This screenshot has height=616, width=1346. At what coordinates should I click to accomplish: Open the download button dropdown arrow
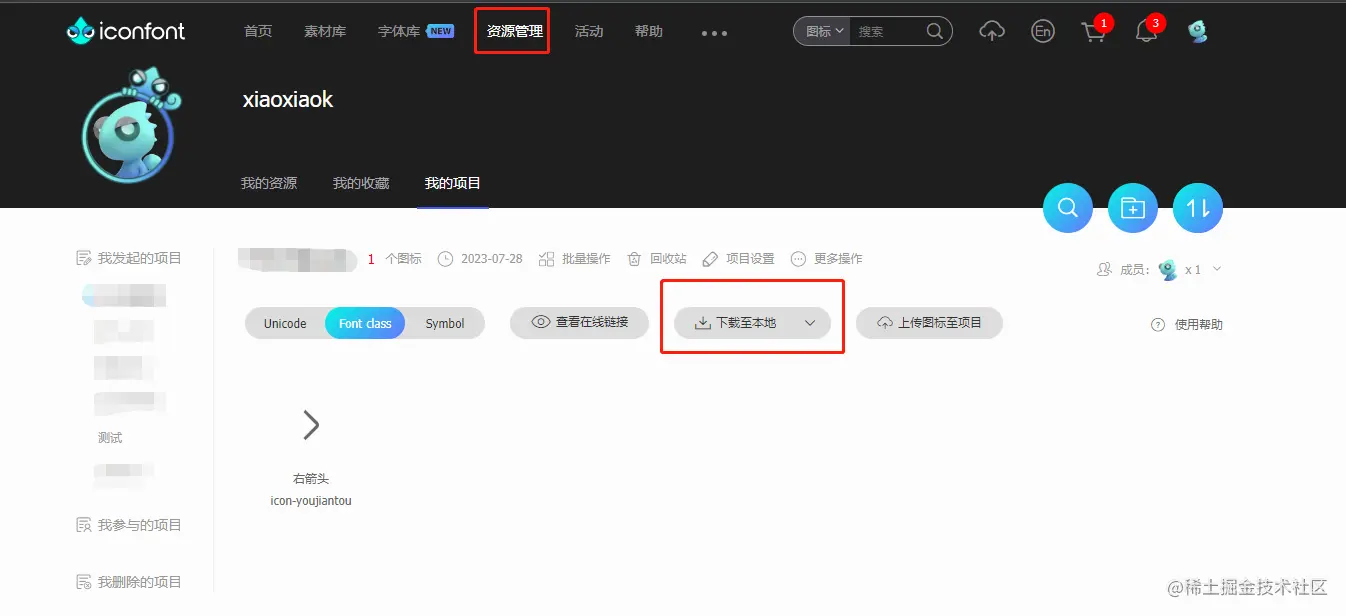810,323
